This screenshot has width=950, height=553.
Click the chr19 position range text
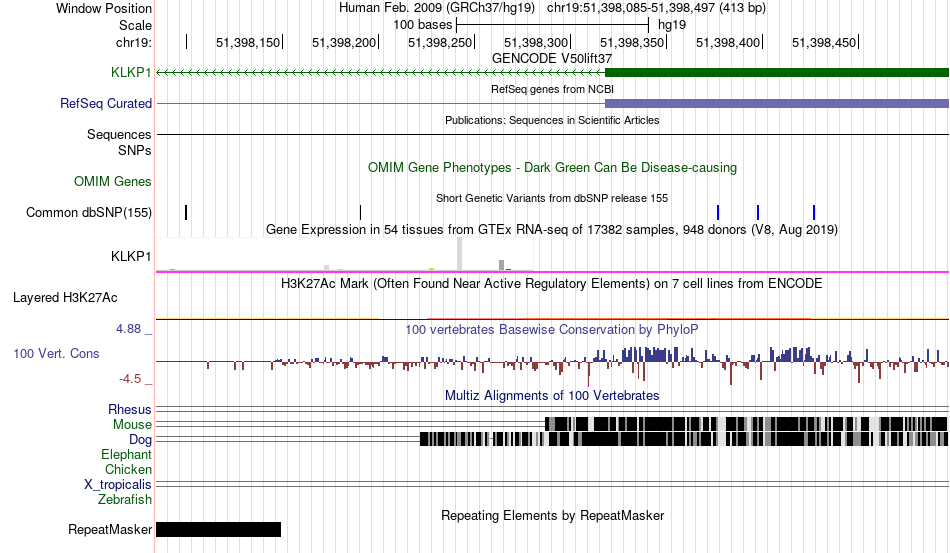pos(656,8)
